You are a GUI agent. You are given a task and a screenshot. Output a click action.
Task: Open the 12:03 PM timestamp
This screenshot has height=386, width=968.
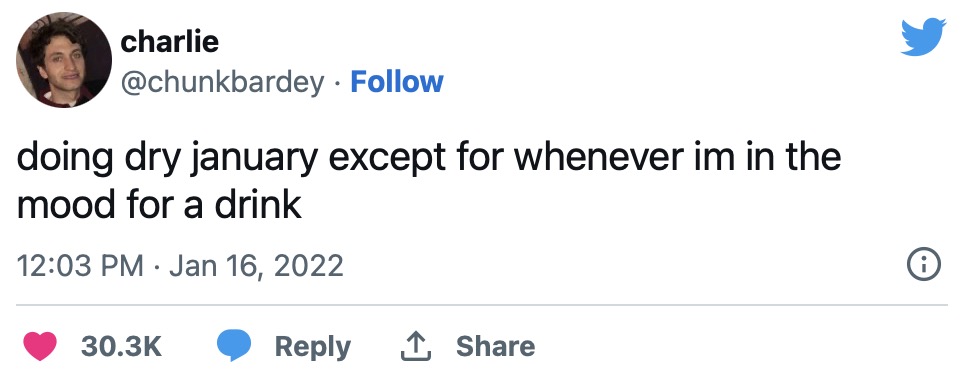pos(80,266)
